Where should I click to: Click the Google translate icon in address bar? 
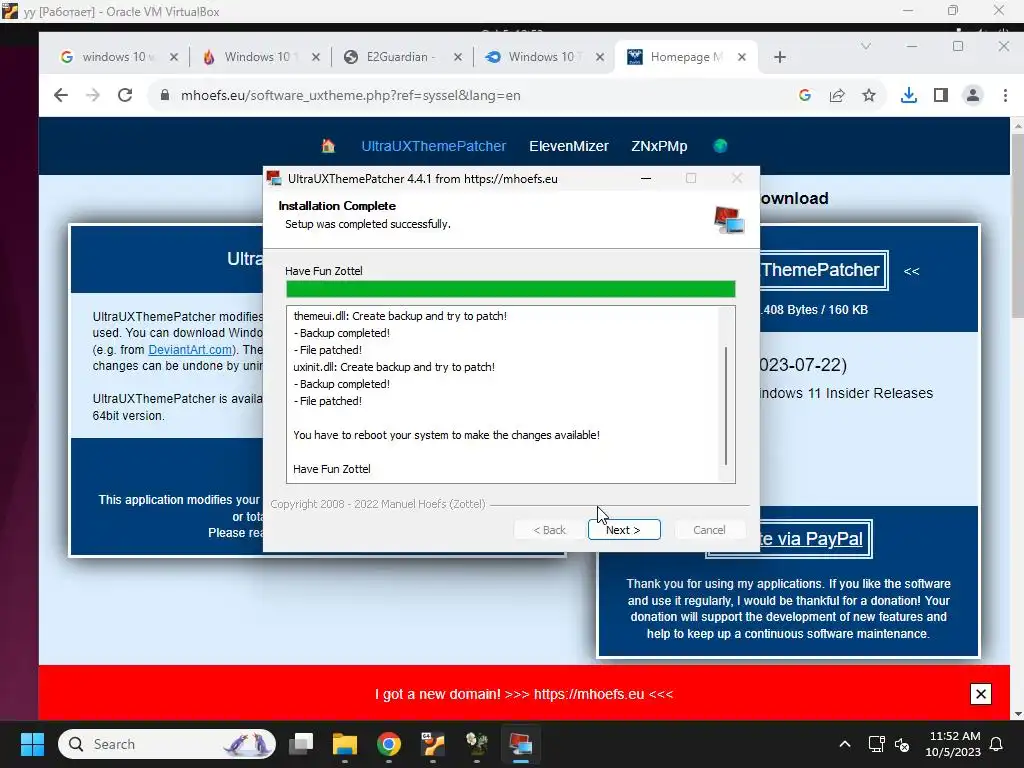(x=805, y=95)
